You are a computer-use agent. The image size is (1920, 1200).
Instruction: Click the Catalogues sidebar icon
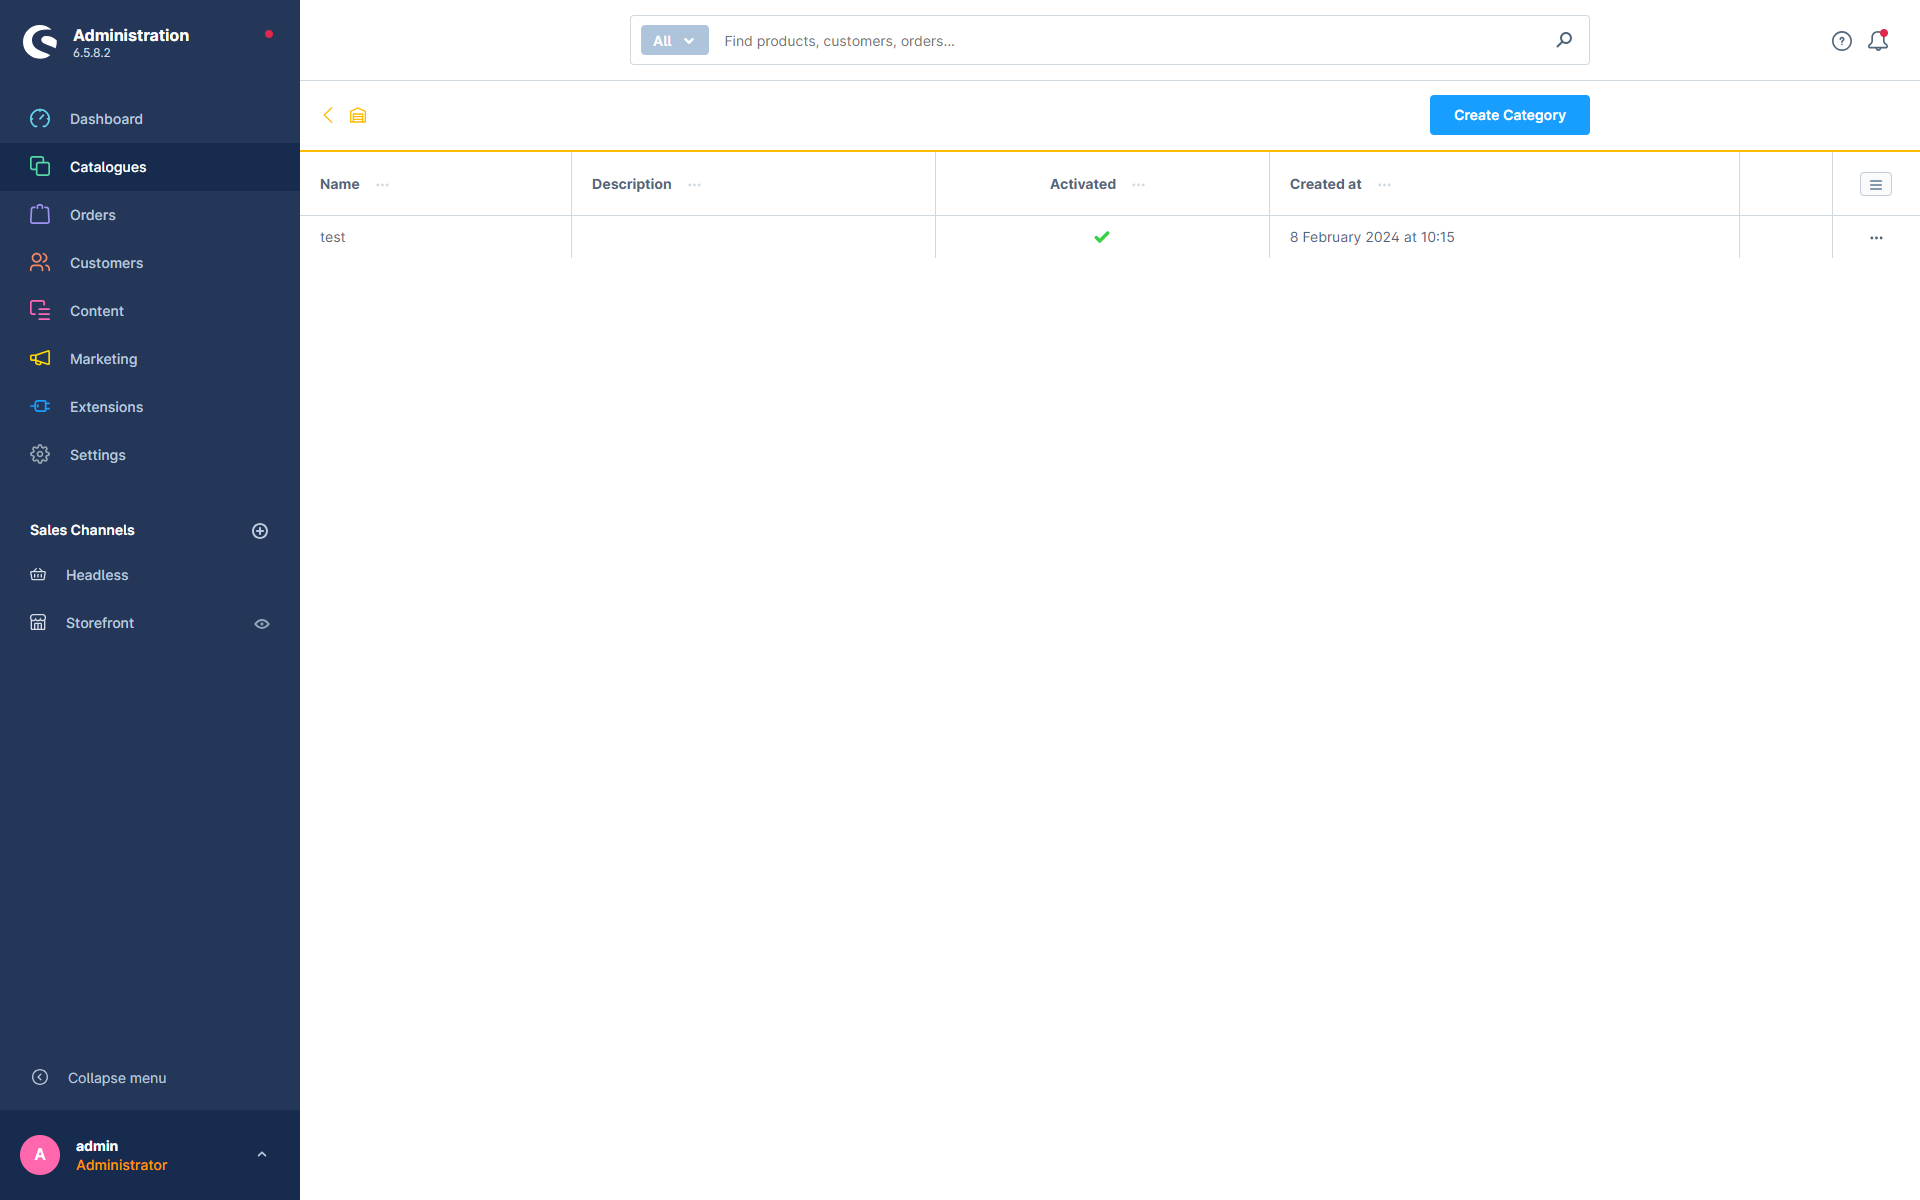[x=40, y=166]
